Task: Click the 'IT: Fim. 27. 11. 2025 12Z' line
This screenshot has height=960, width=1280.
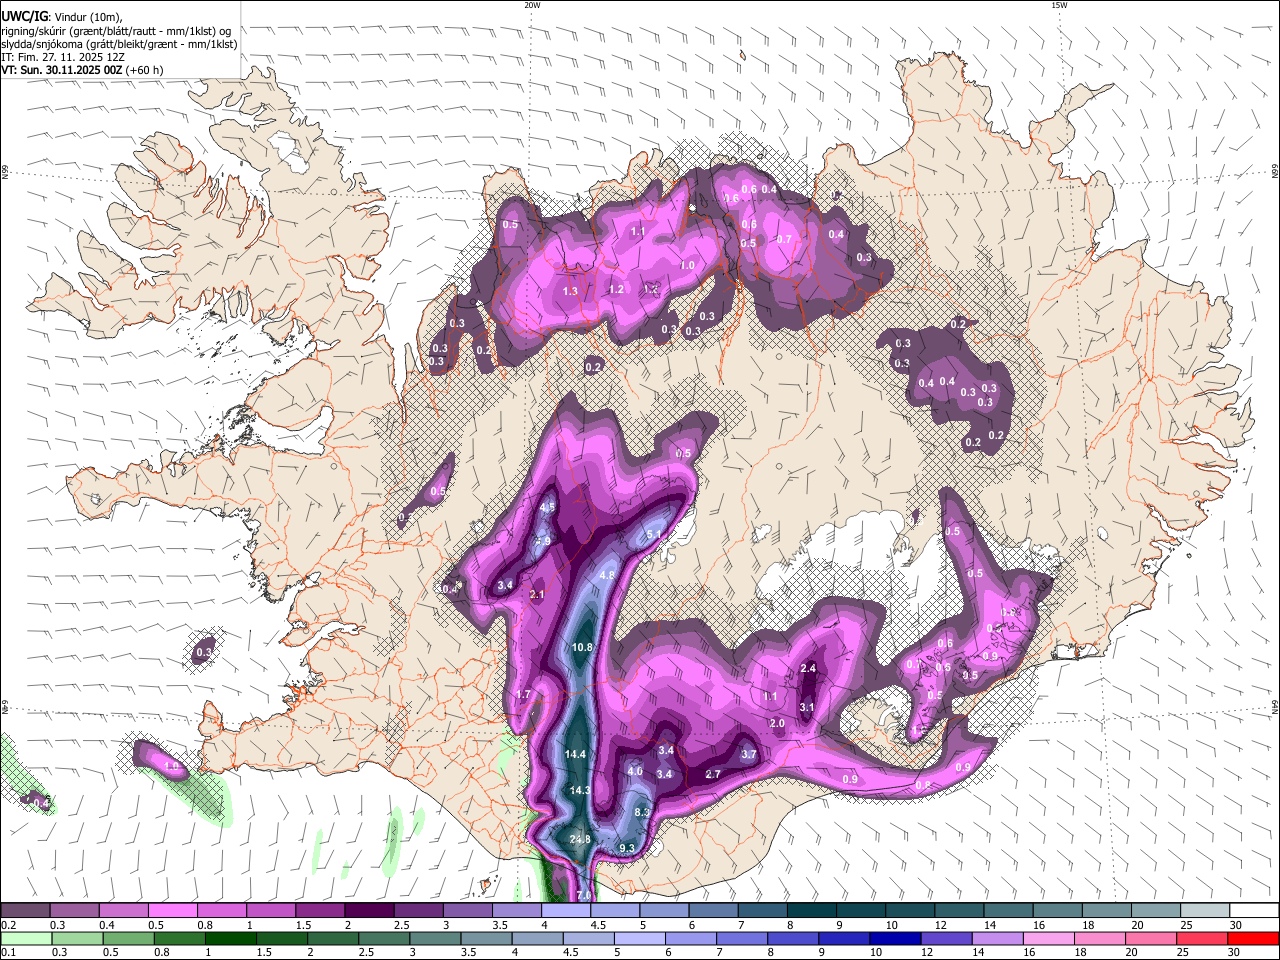Action: pyautogui.click(x=63, y=57)
